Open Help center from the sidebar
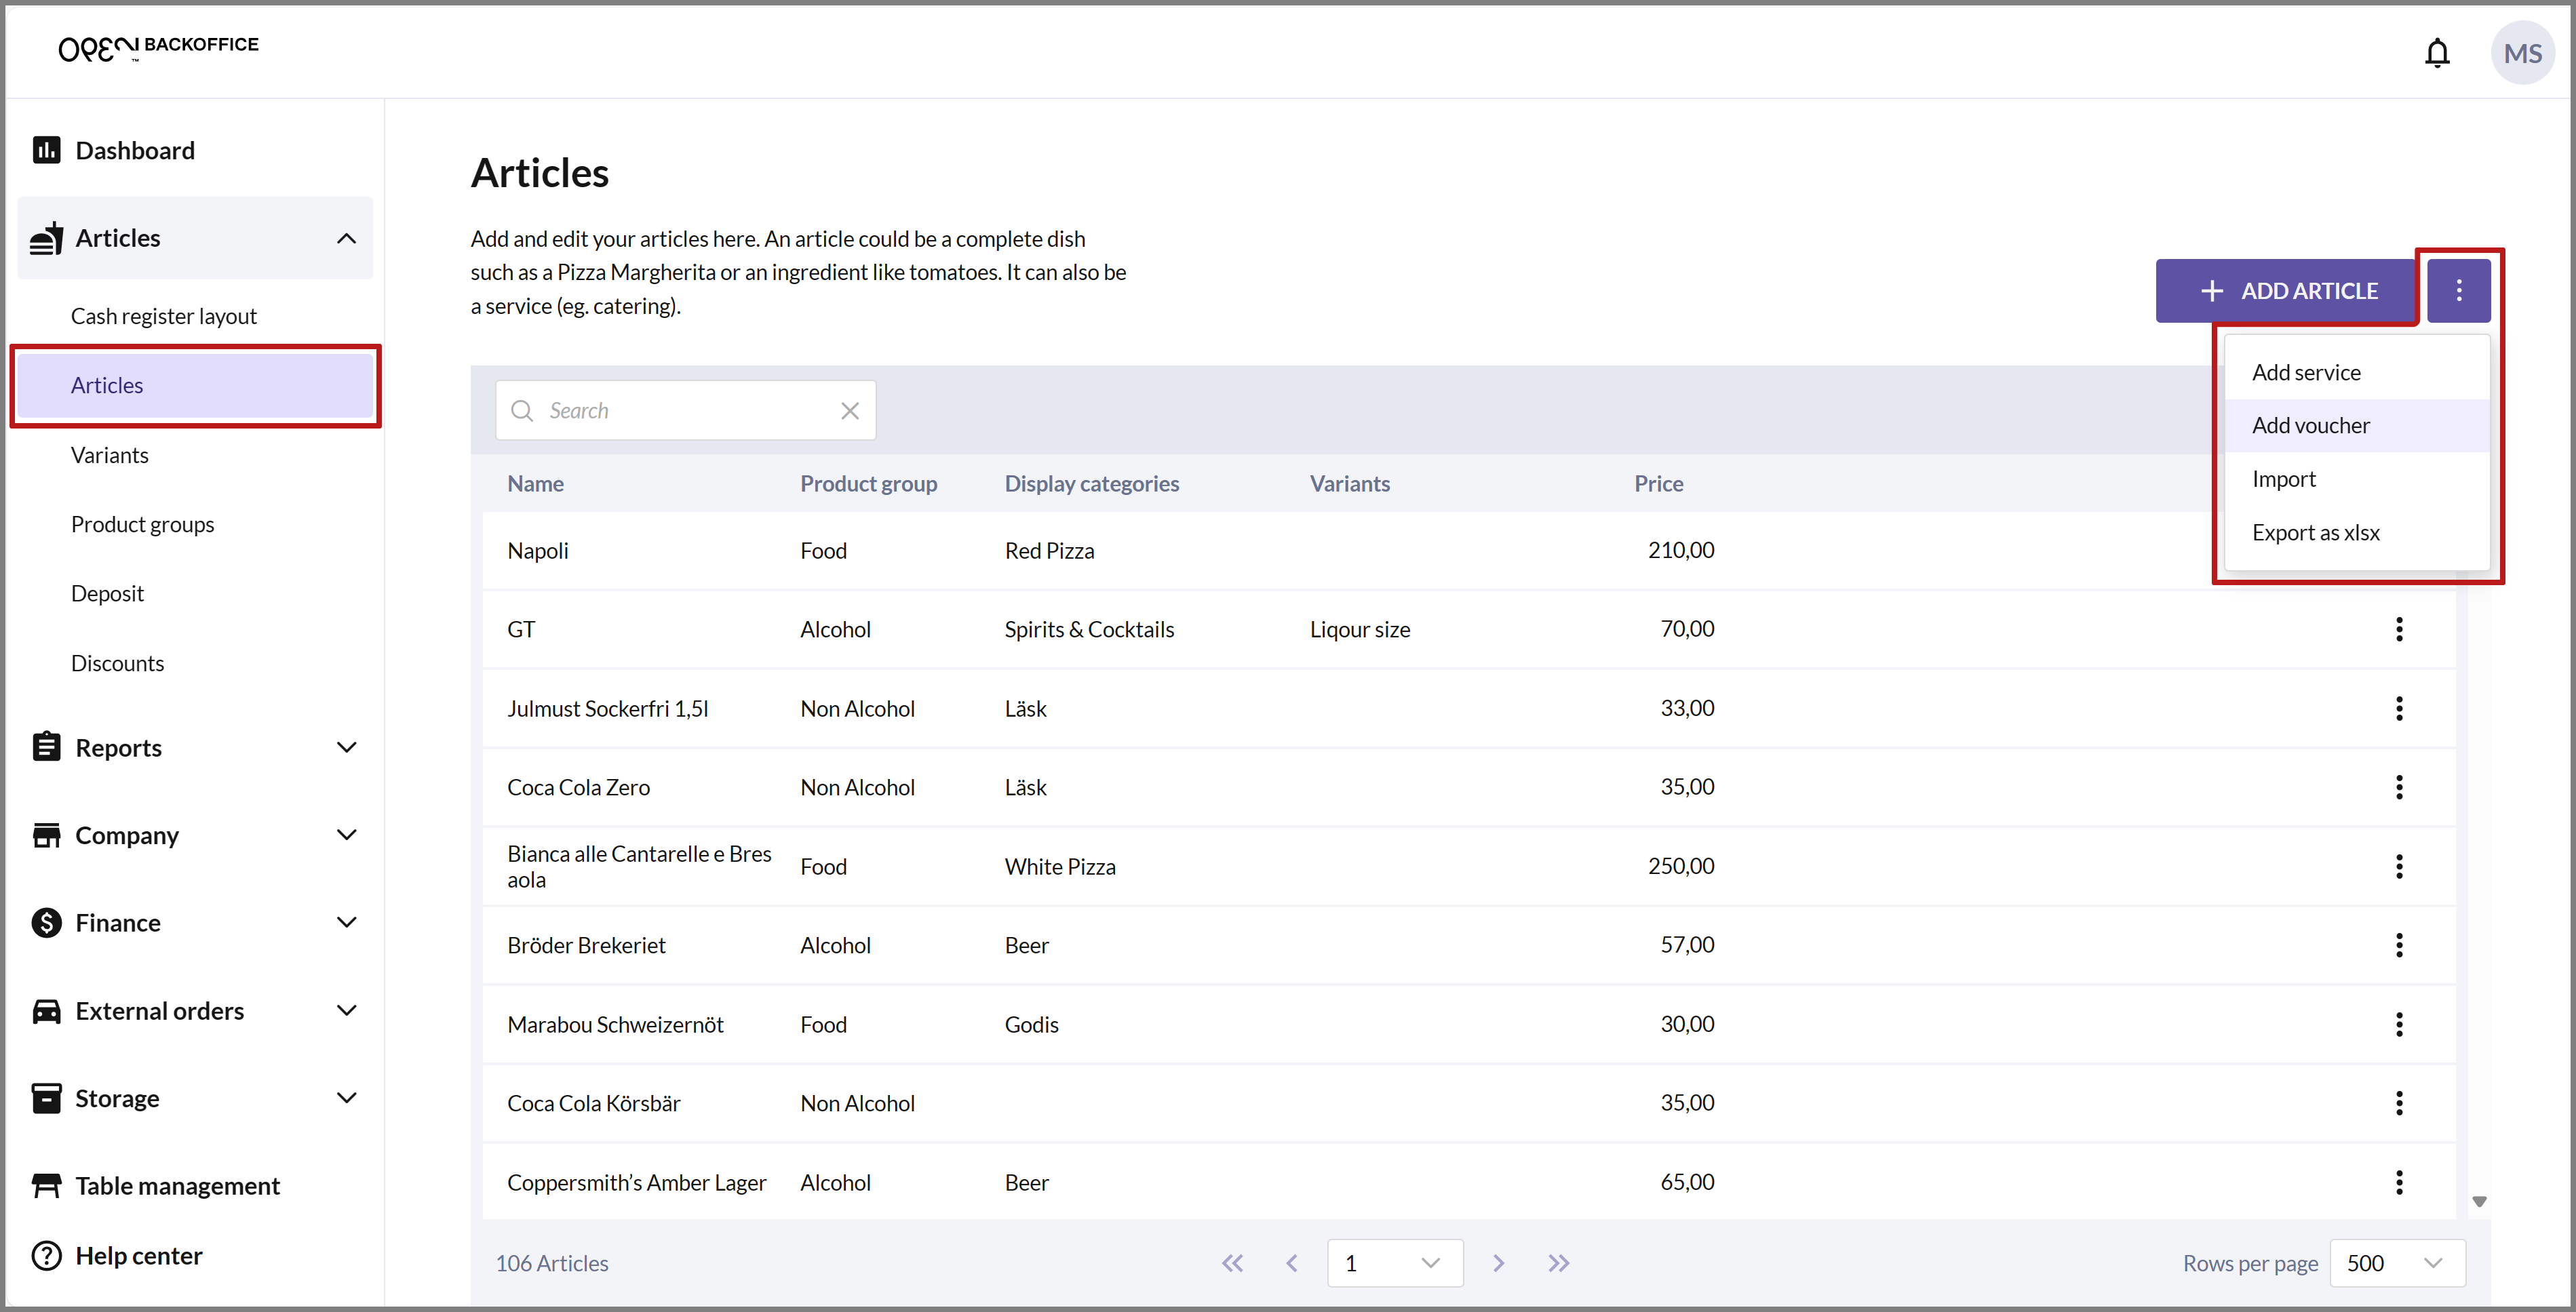 (x=138, y=1256)
